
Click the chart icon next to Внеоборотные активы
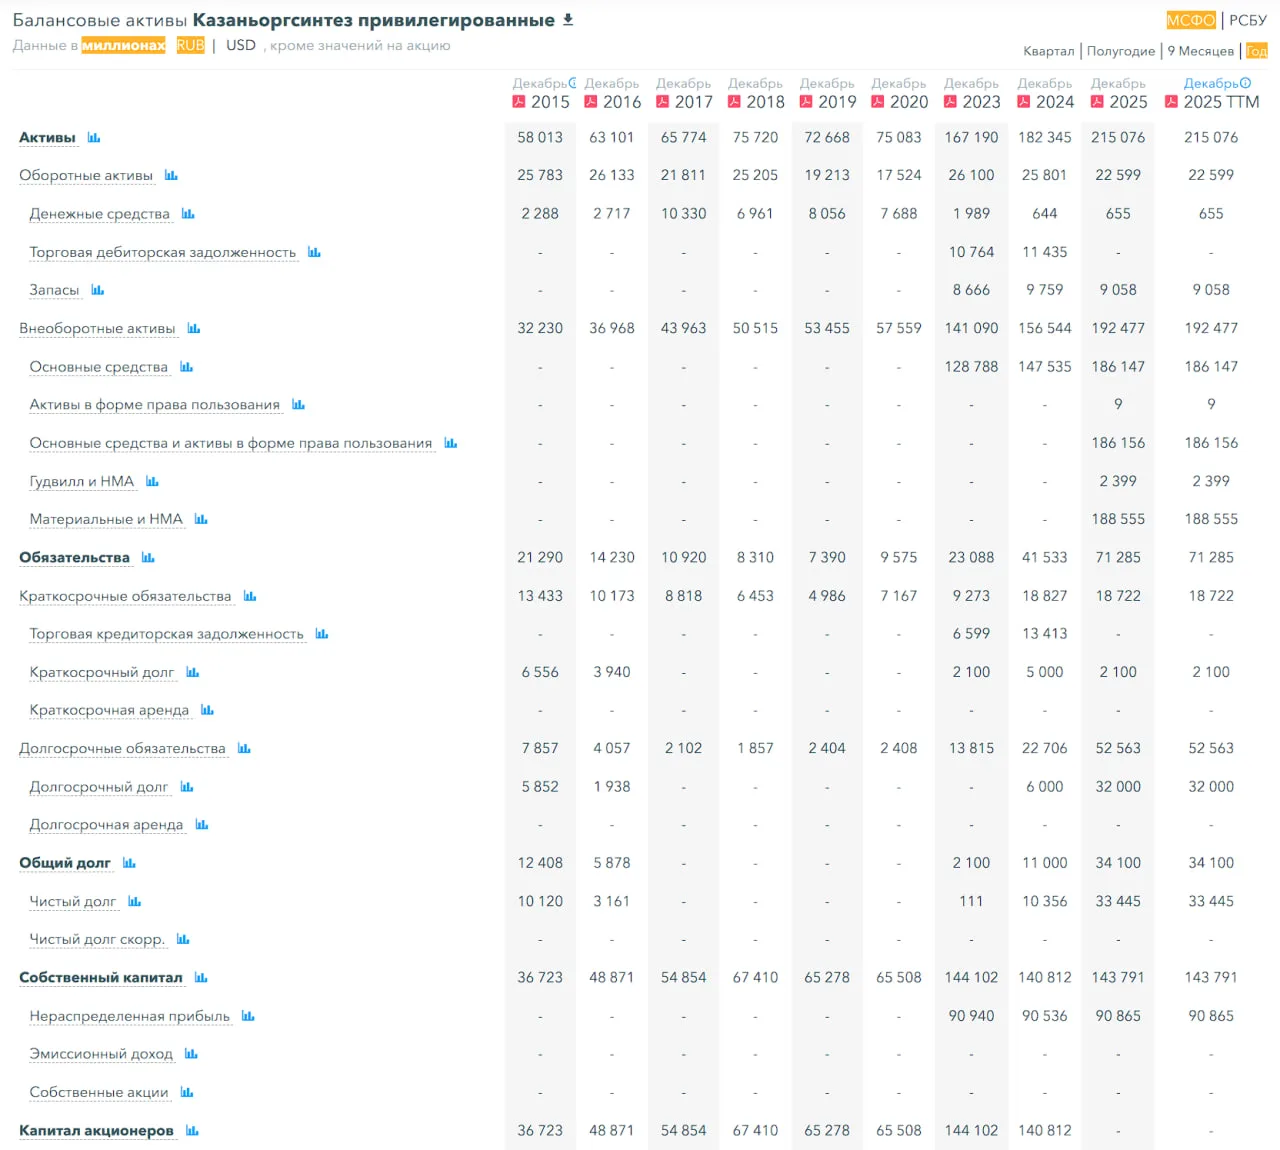(x=194, y=328)
